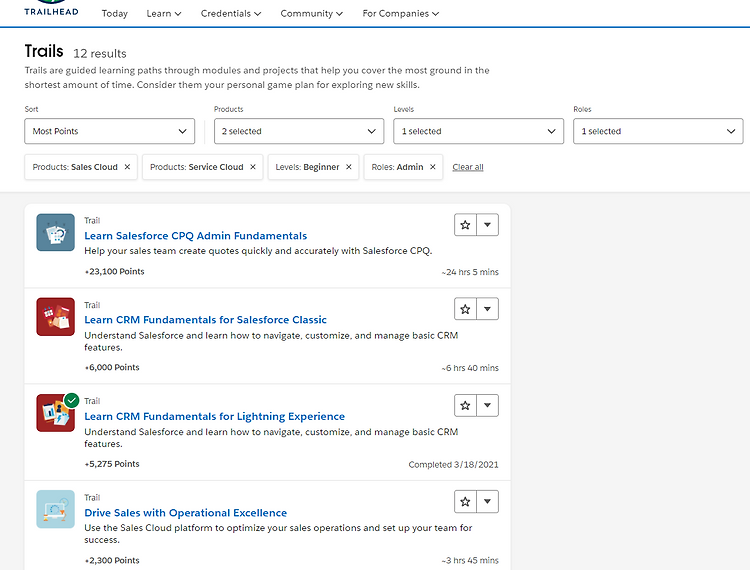Viewport: 750px width, 570px height.
Task: Open Learn Salesforce CPQ Admin Fundamentals link
Action: (196, 236)
